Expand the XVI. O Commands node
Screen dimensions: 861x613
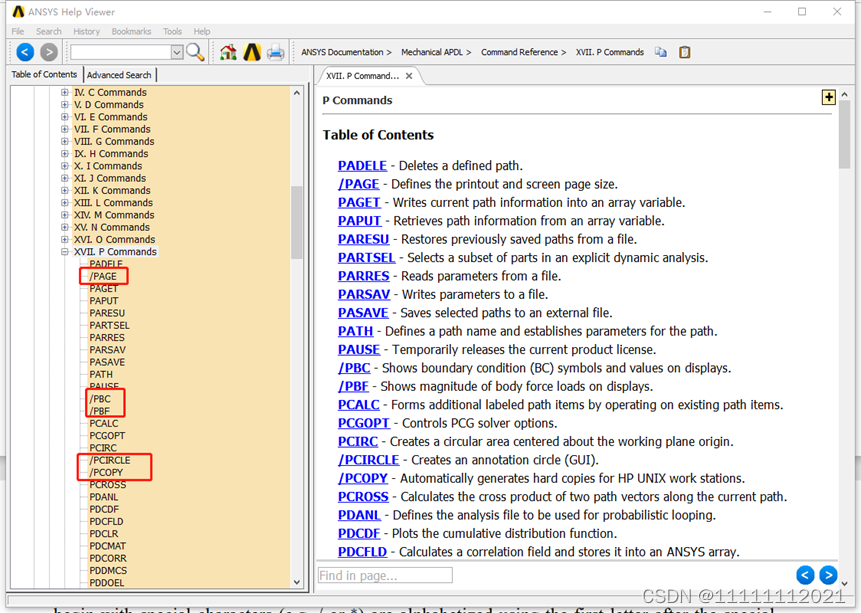point(65,239)
